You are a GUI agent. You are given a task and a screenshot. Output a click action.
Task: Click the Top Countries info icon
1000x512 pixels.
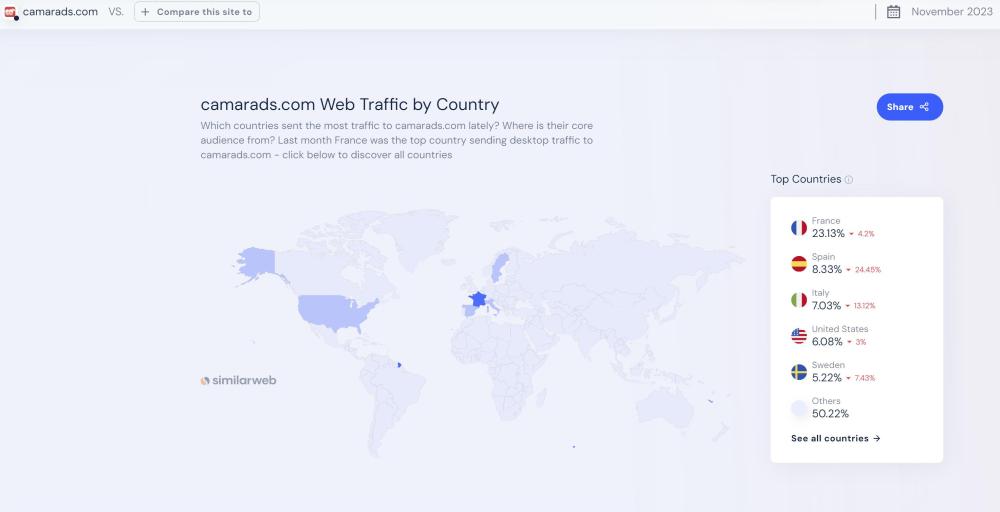pyautogui.click(x=849, y=180)
